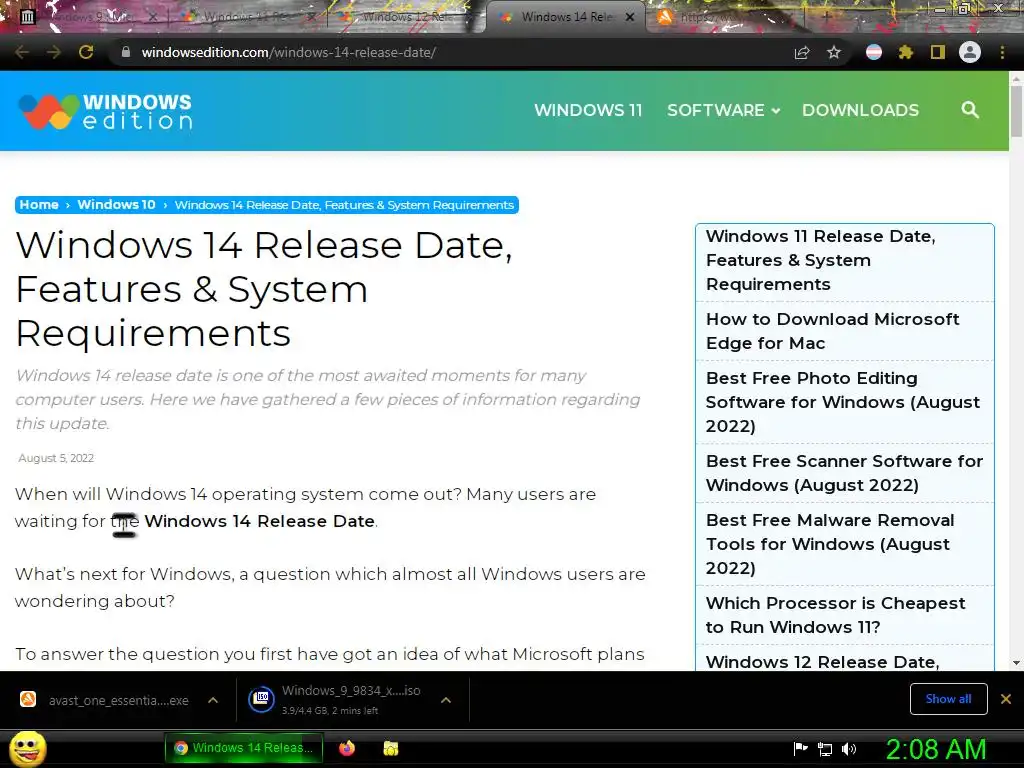Click the striped flag extension icon
Screen dimensions: 1024x768
[x=874, y=52]
